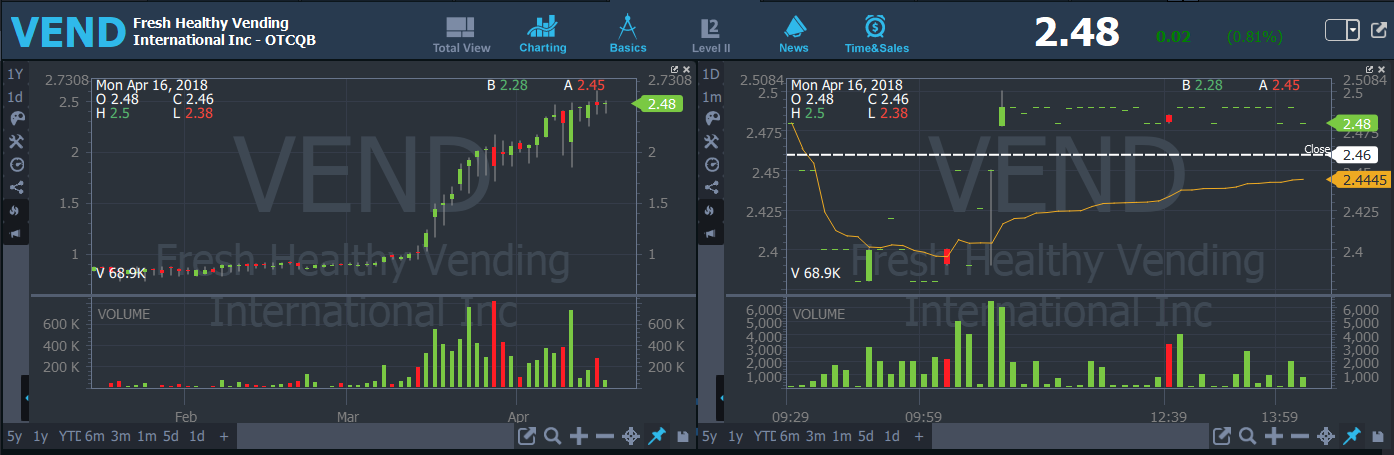Image resolution: width=1394 pixels, height=455 pixels.
Task: Set right chart timeframe to 6m
Action: click(790, 436)
